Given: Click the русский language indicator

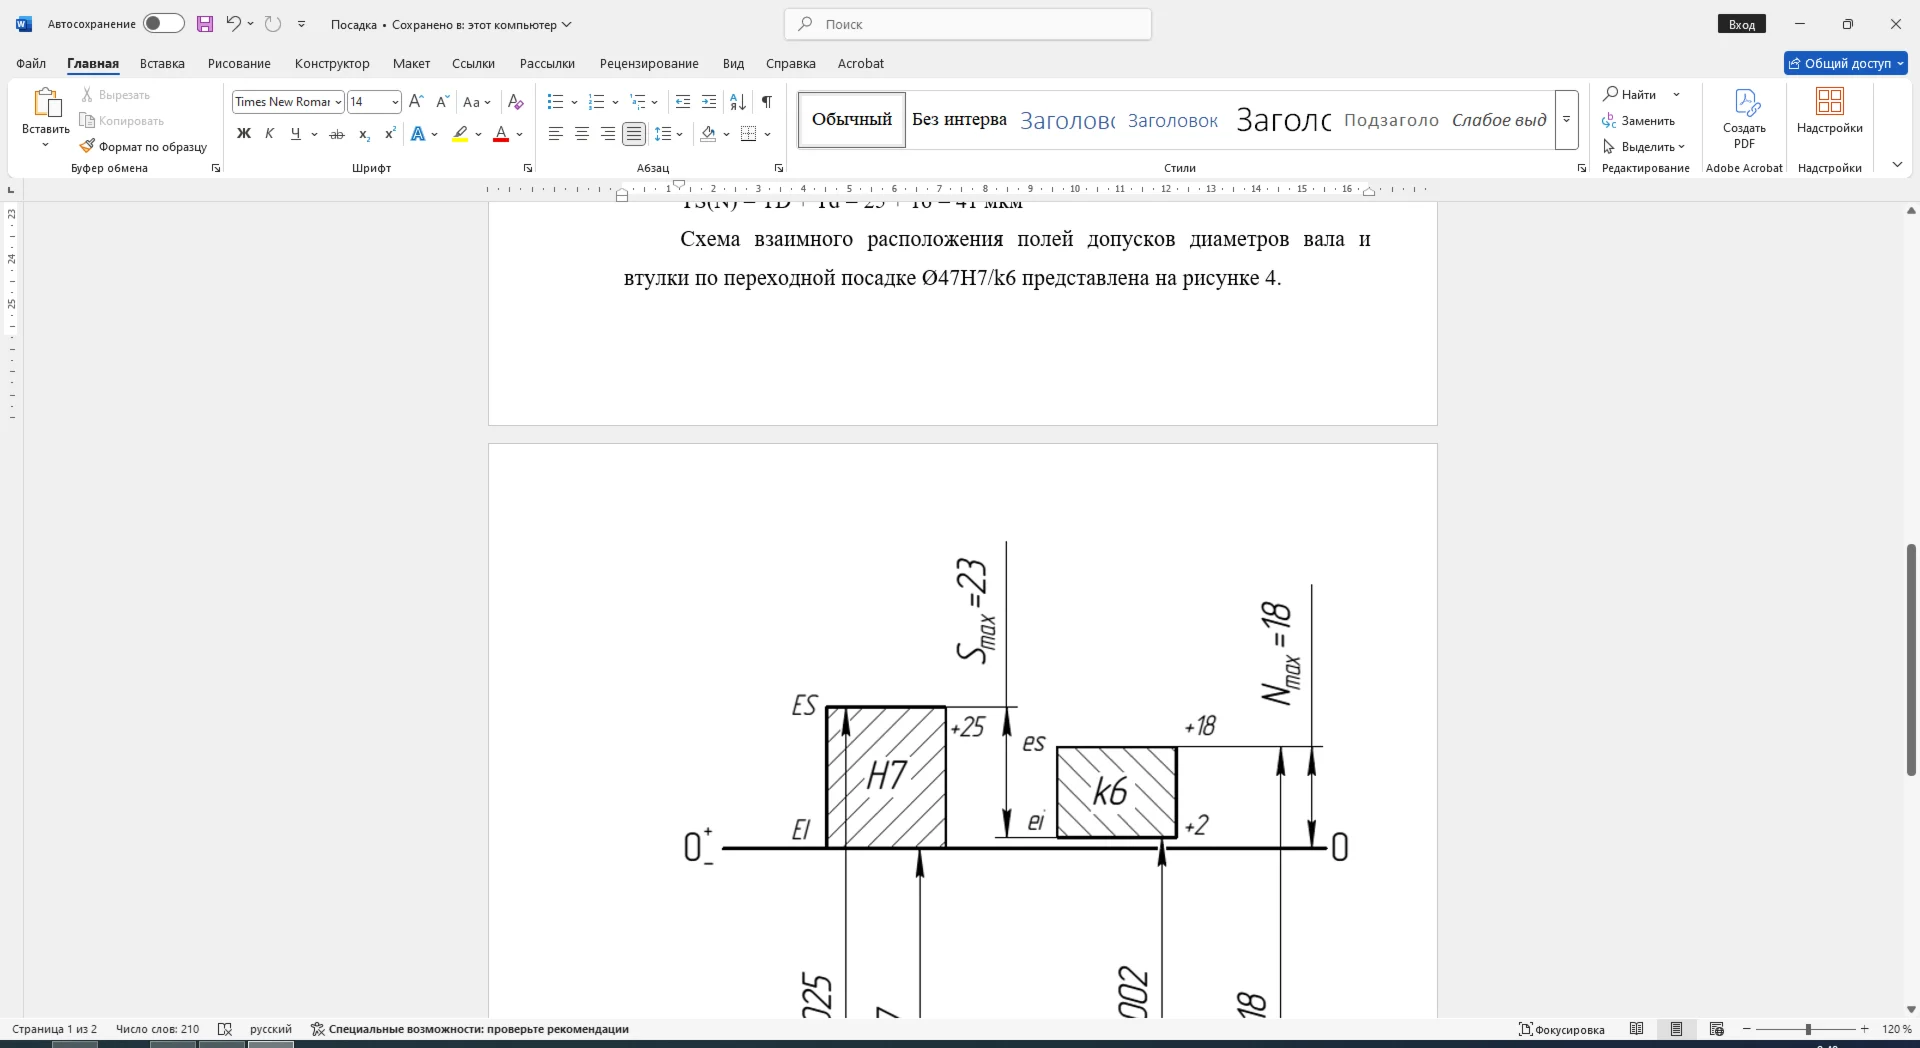Looking at the screenshot, I should pos(271,1029).
